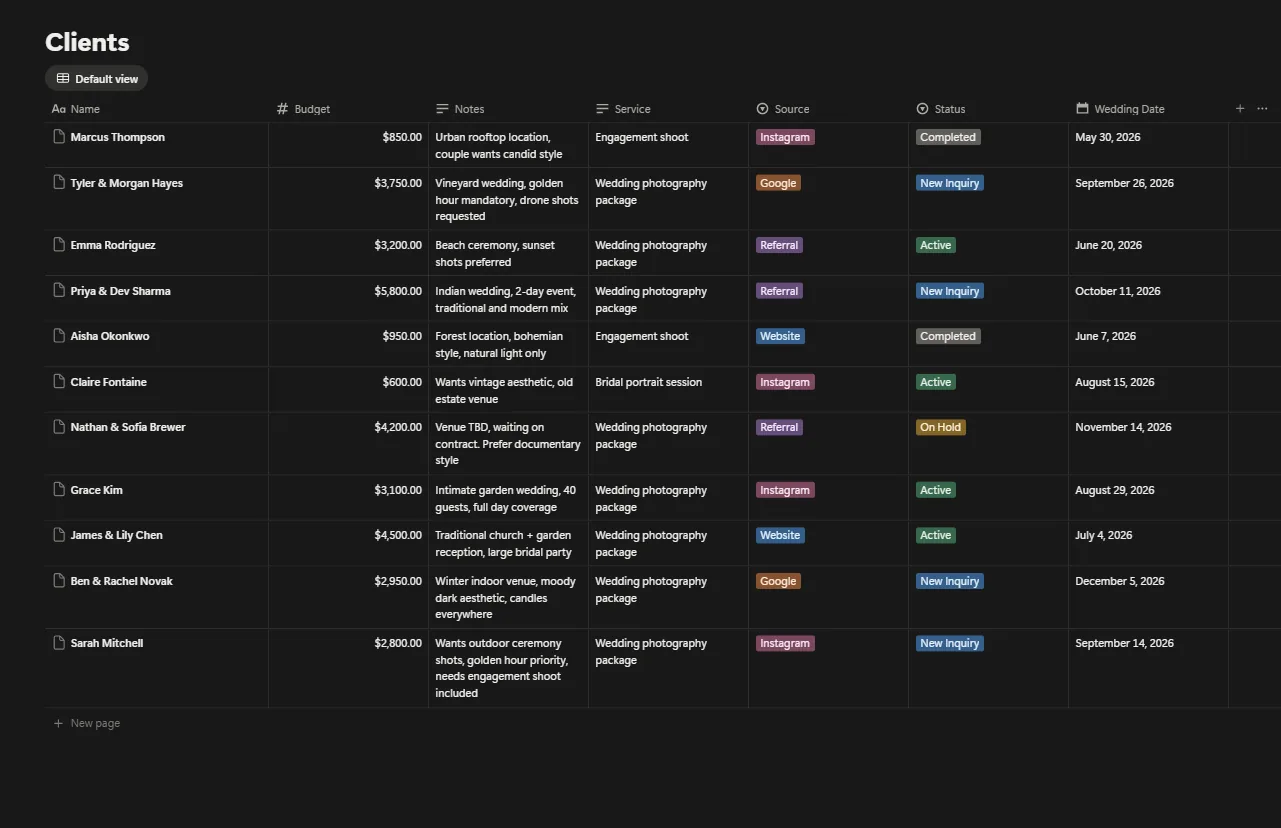Open the Priya & Dev Sharma page
Viewport: 1281px width, 828px height.
coord(120,291)
